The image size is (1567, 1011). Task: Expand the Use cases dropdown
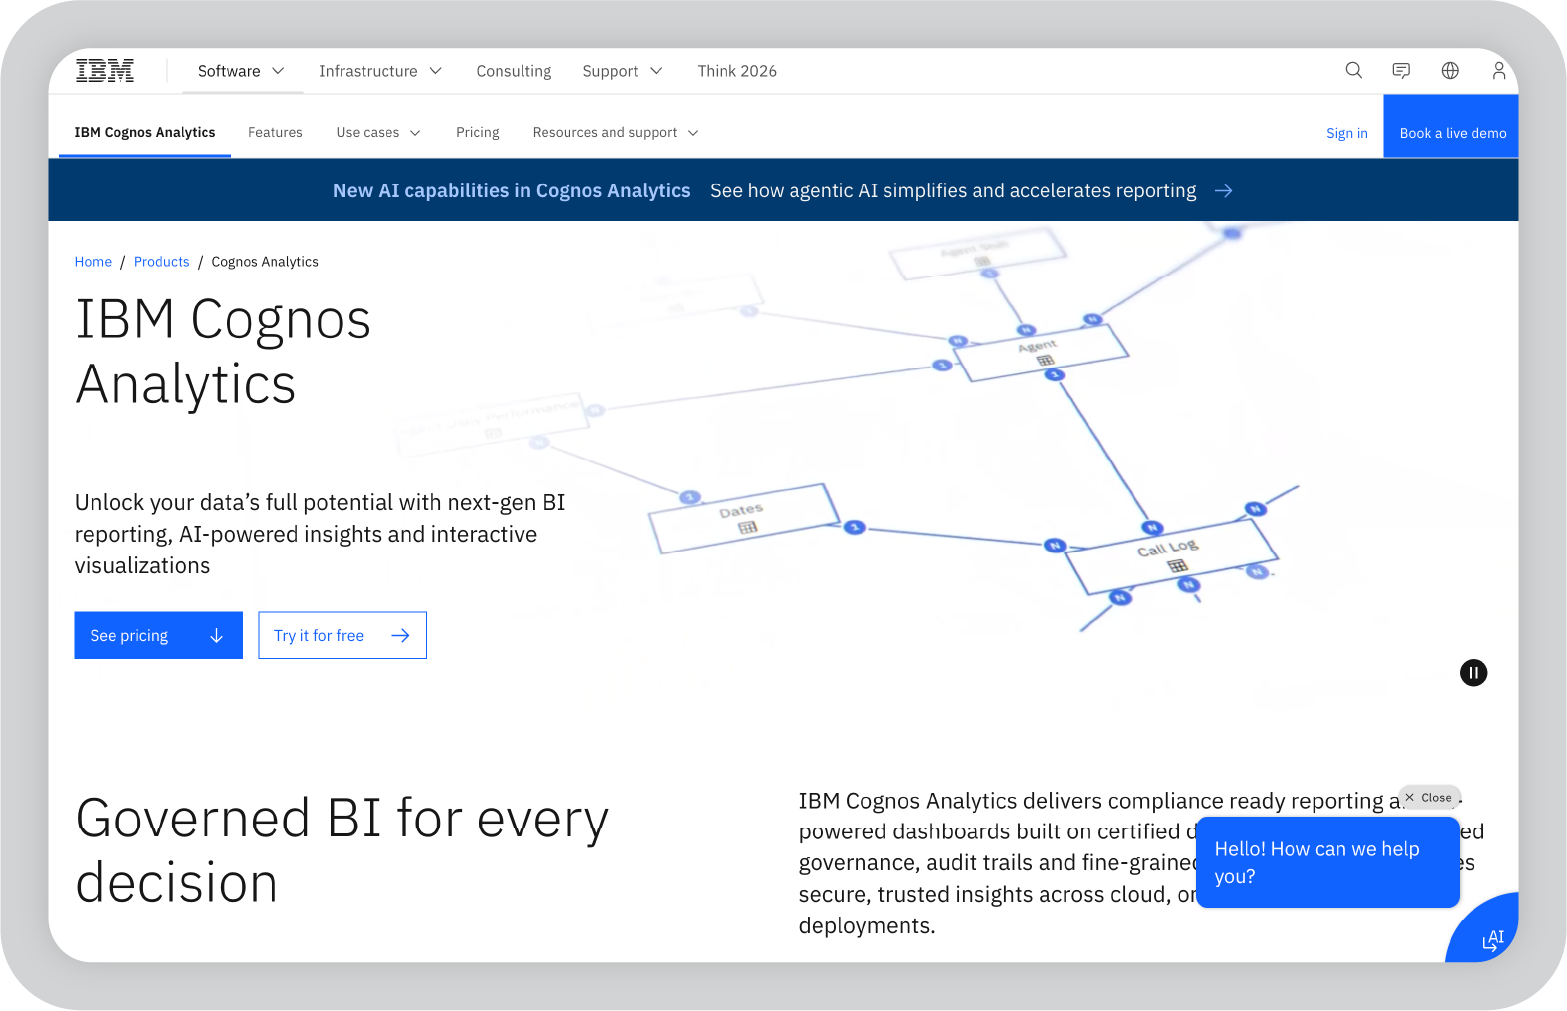[x=378, y=133]
